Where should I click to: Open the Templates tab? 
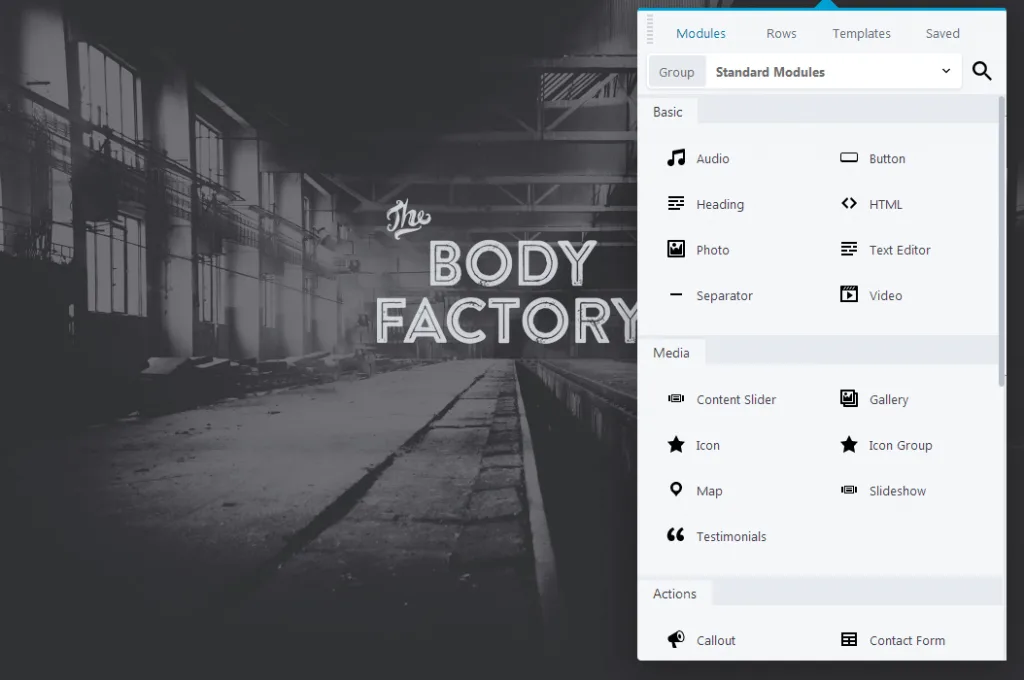click(x=861, y=33)
